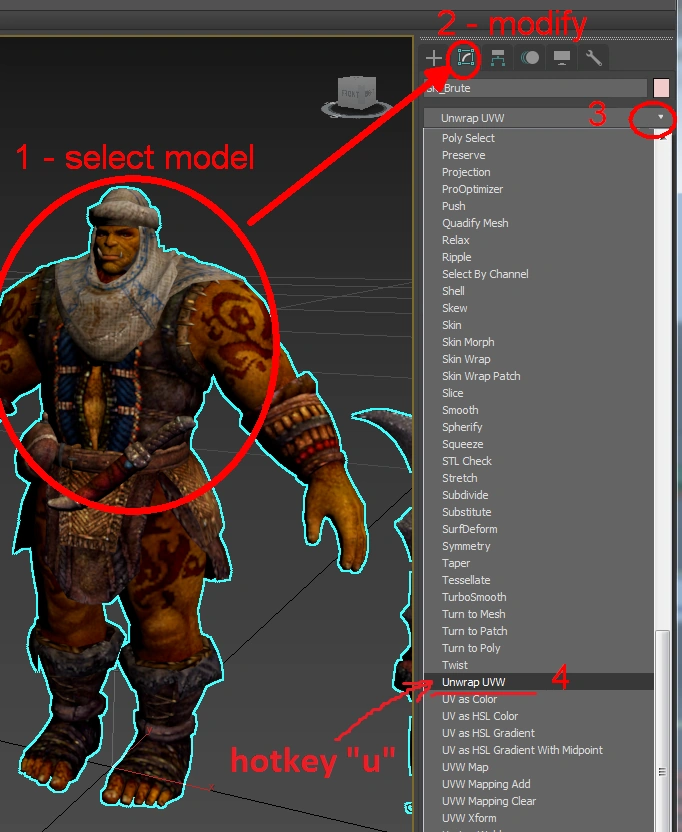This screenshot has width=682, height=832.
Task: Apply the Squeeze modifier
Action: click(462, 444)
